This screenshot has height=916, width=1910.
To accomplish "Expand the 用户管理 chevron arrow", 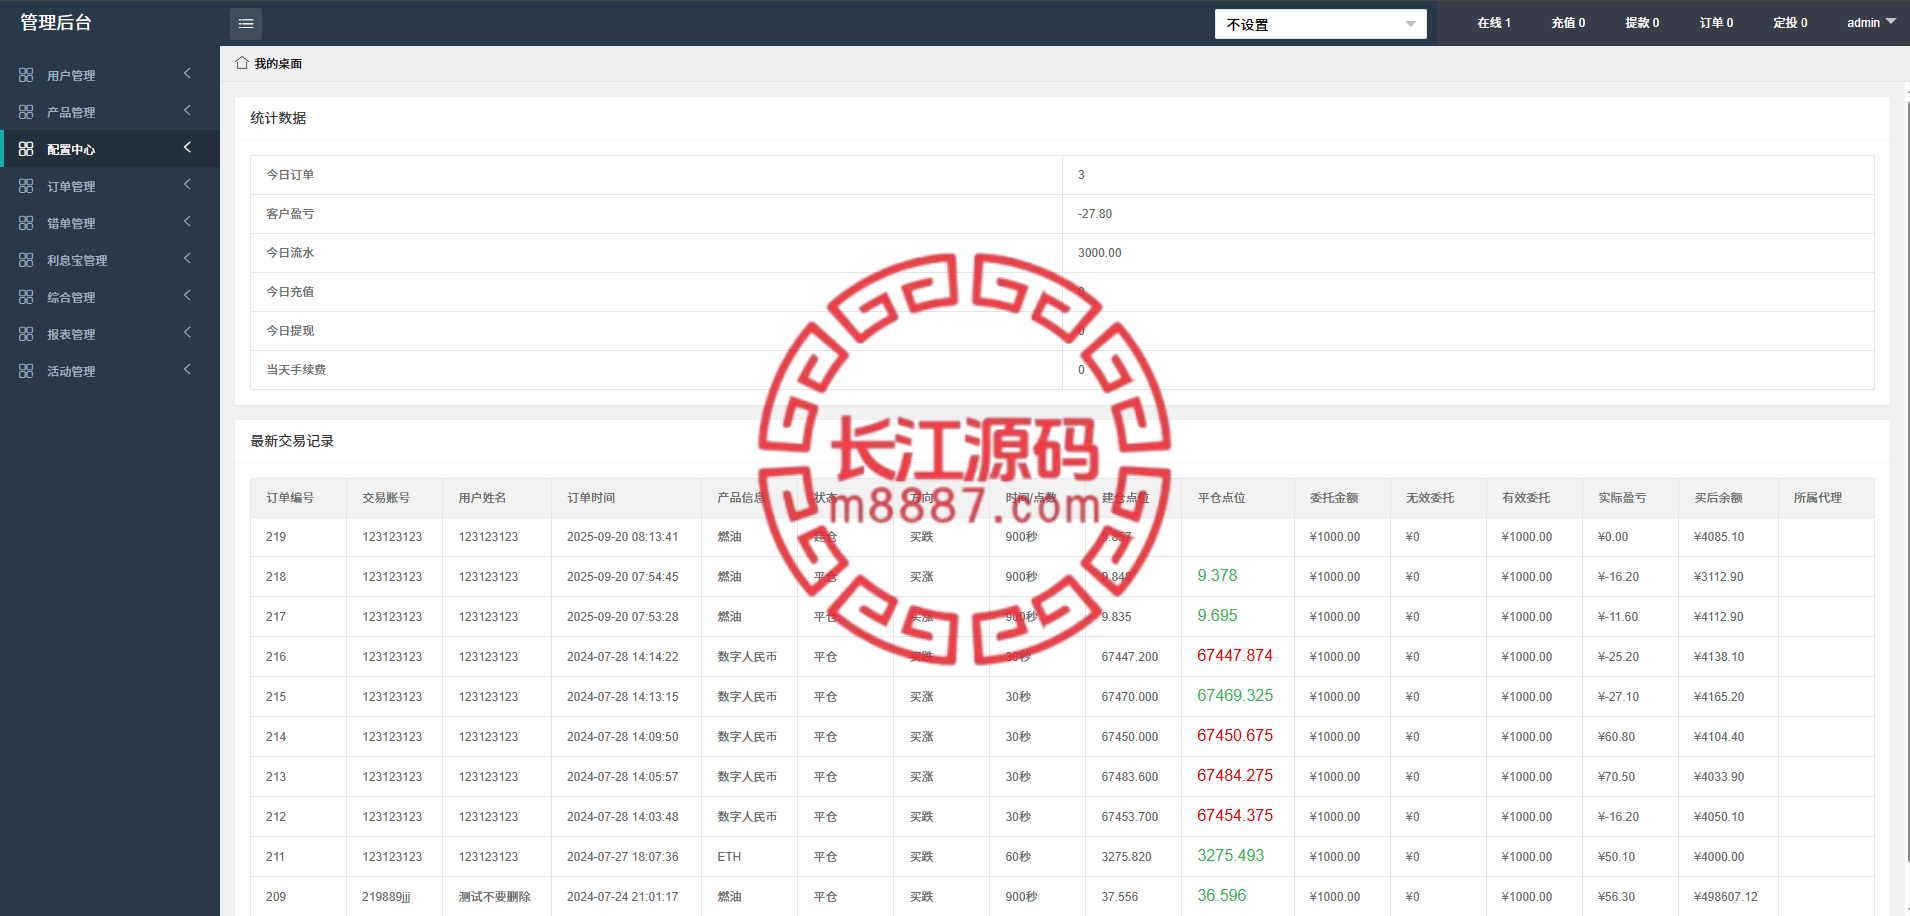I will (x=187, y=74).
